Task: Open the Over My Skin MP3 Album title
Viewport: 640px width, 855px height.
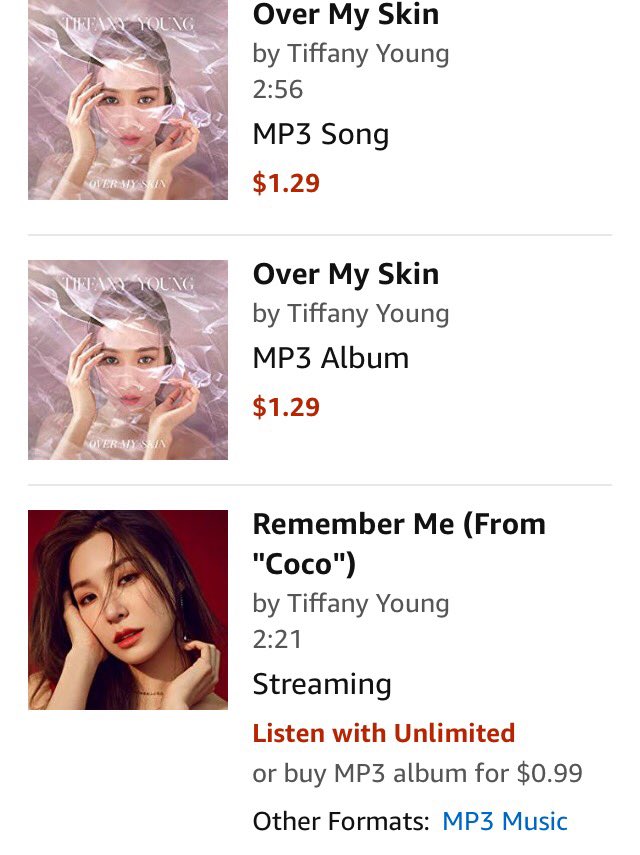Action: (345, 274)
